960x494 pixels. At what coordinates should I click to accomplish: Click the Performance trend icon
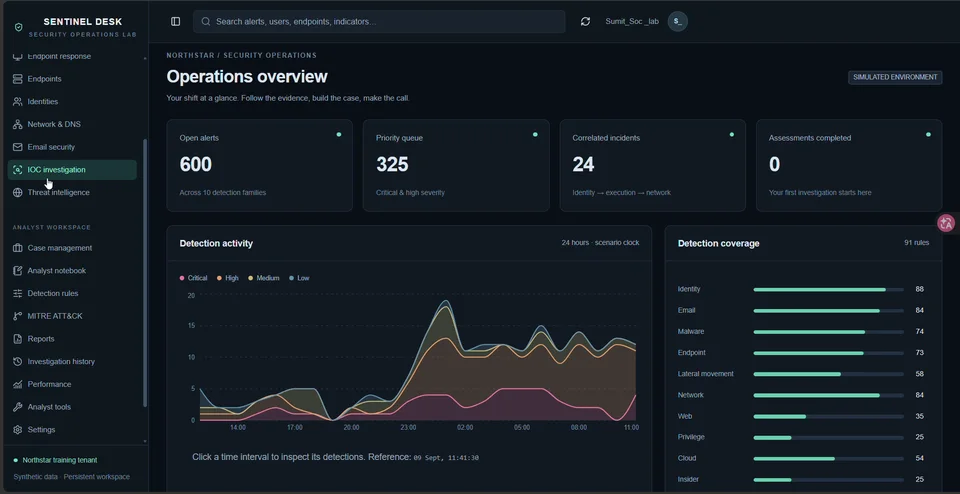(17, 384)
